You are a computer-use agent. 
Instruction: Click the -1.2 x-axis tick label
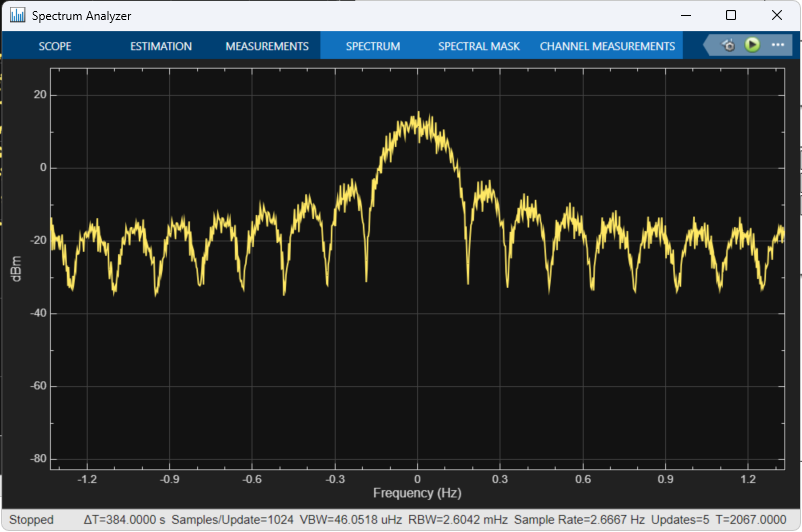(x=87, y=479)
